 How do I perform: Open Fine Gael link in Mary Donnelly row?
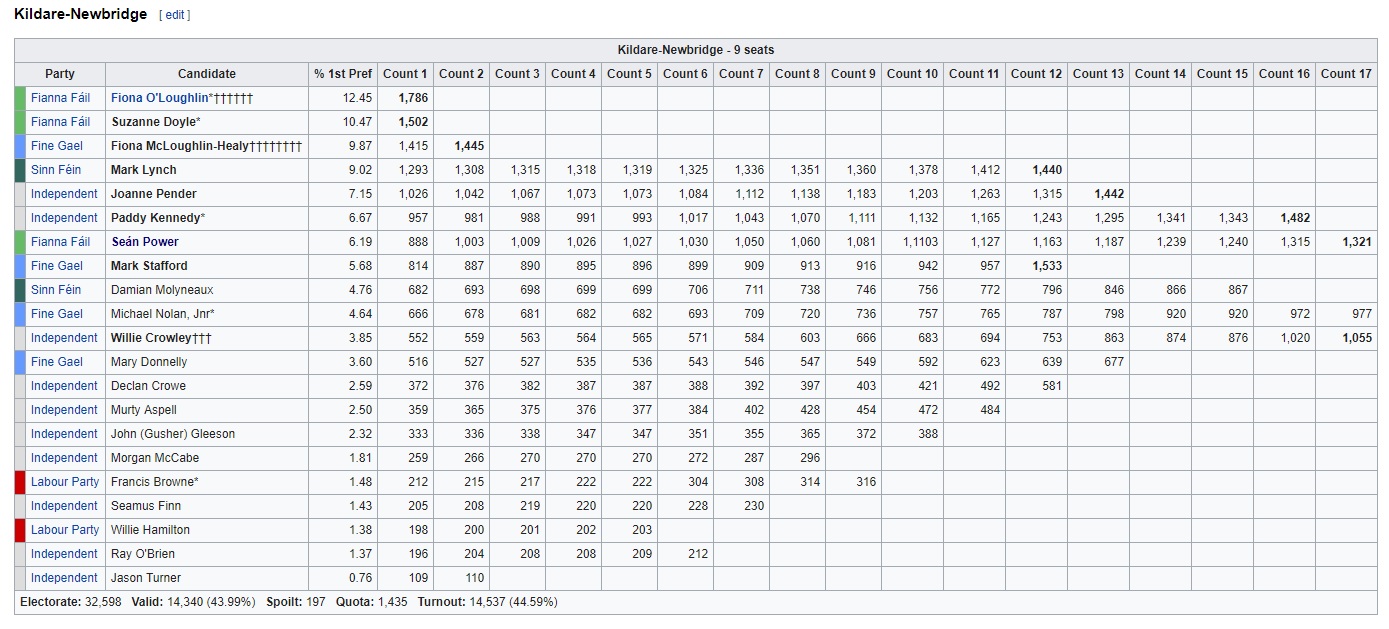[57, 362]
